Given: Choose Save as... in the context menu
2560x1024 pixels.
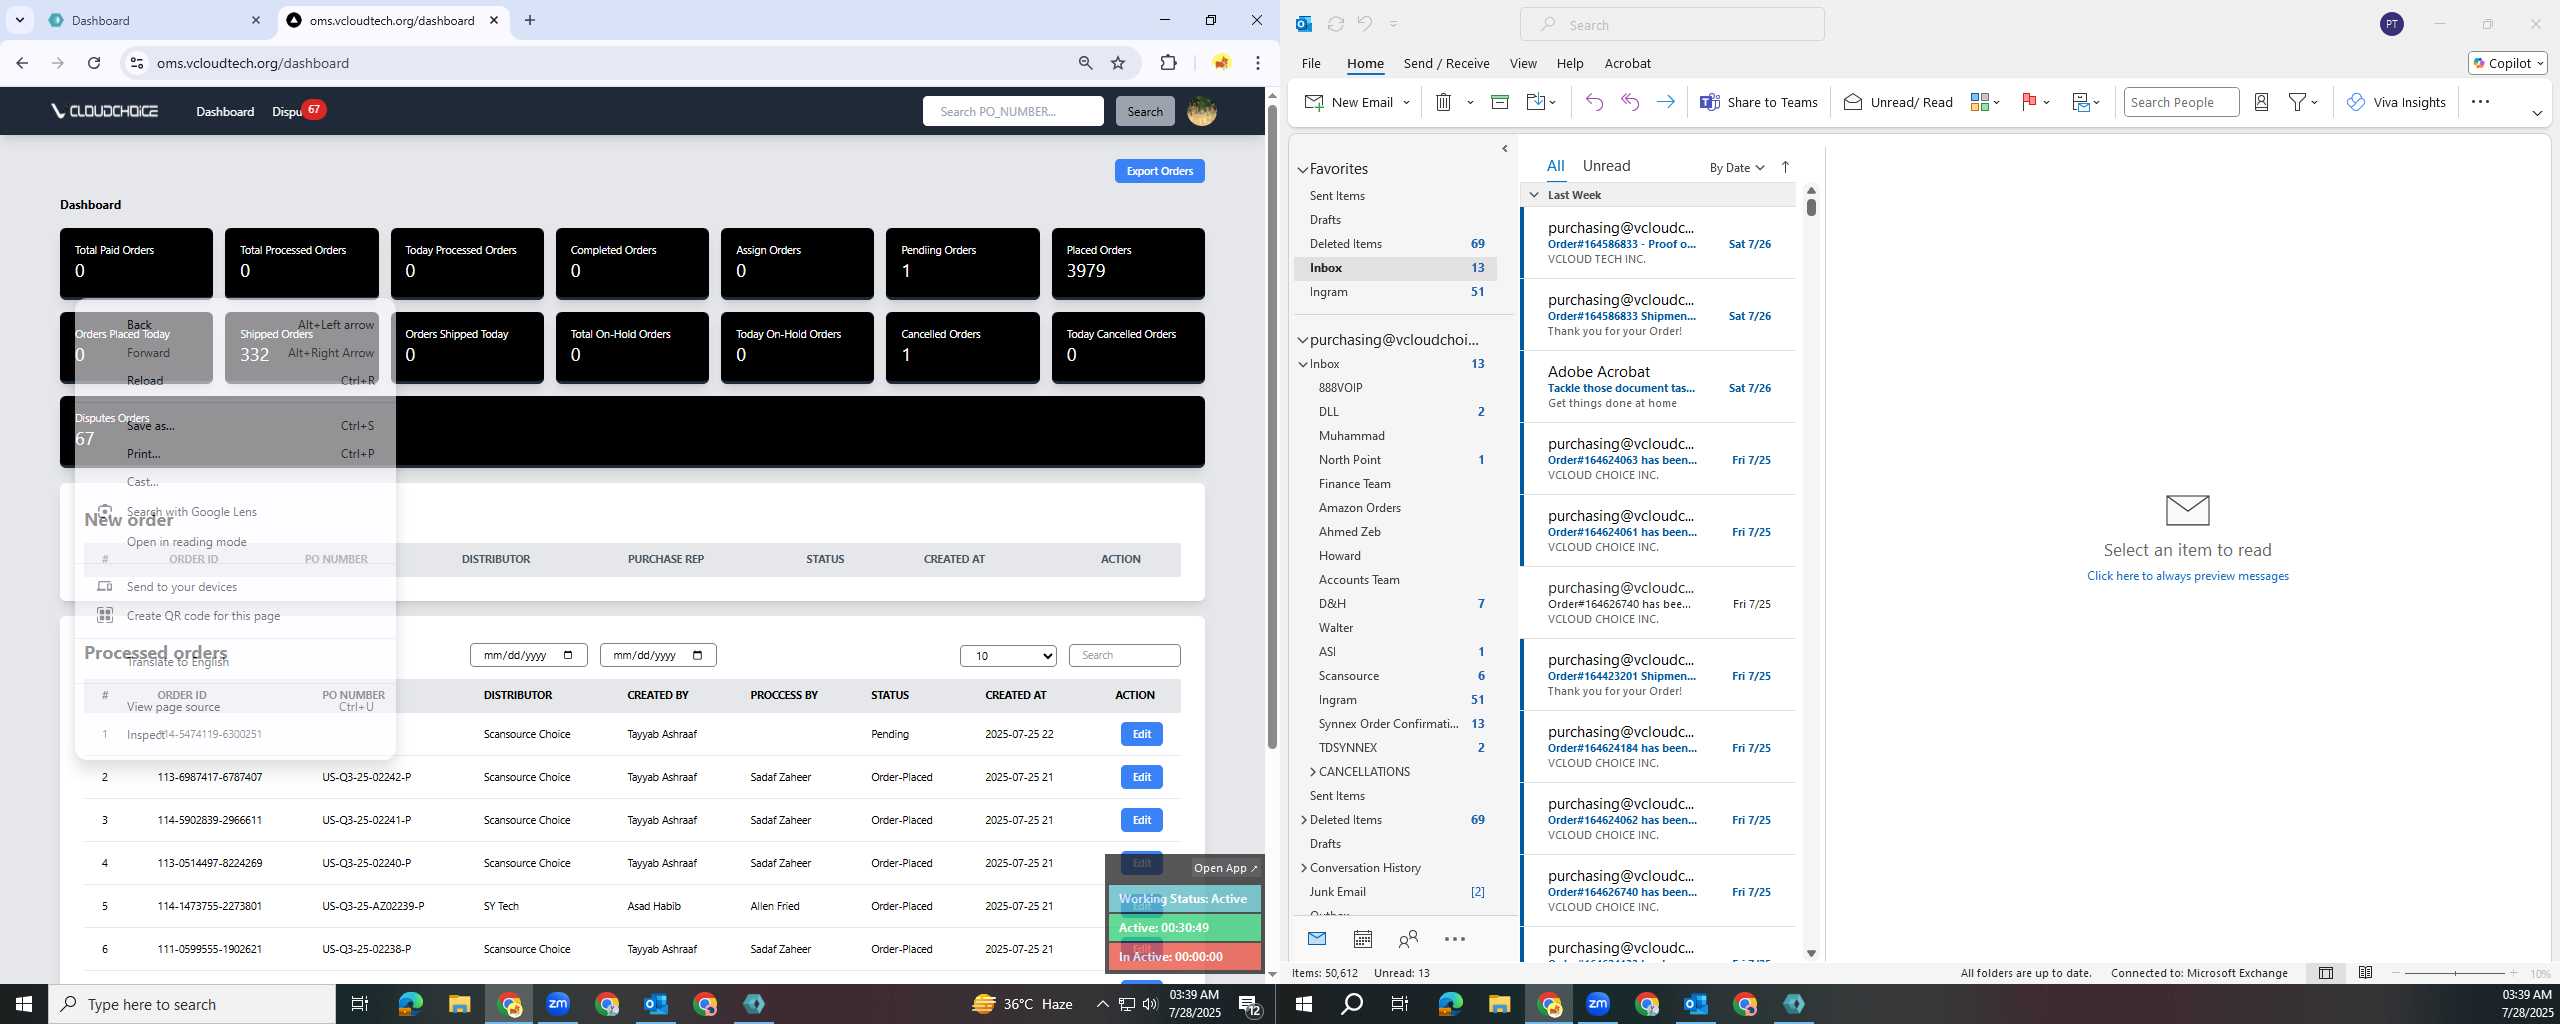Looking at the screenshot, I should pyautogui.click(x=235, y=426).
